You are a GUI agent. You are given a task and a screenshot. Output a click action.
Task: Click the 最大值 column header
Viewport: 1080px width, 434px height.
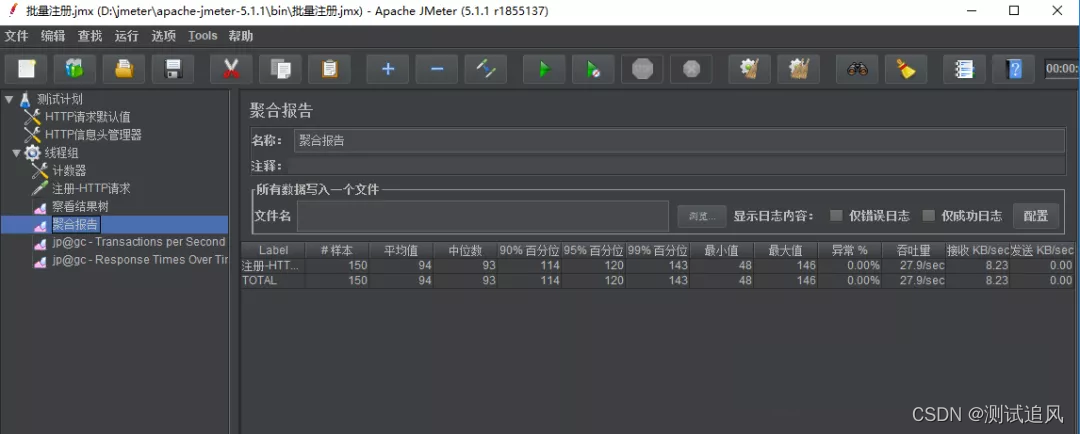click(786, 250)
